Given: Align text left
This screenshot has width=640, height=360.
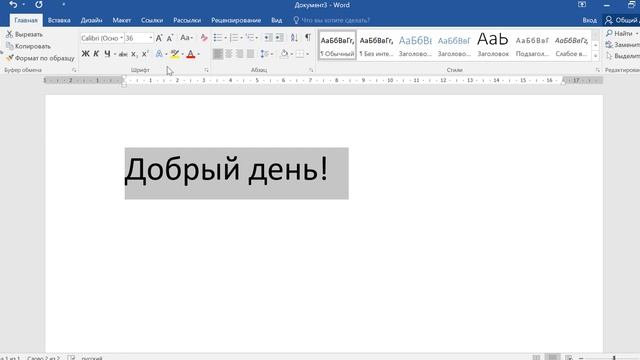Looking at the screenshot, I should point(218,54).
